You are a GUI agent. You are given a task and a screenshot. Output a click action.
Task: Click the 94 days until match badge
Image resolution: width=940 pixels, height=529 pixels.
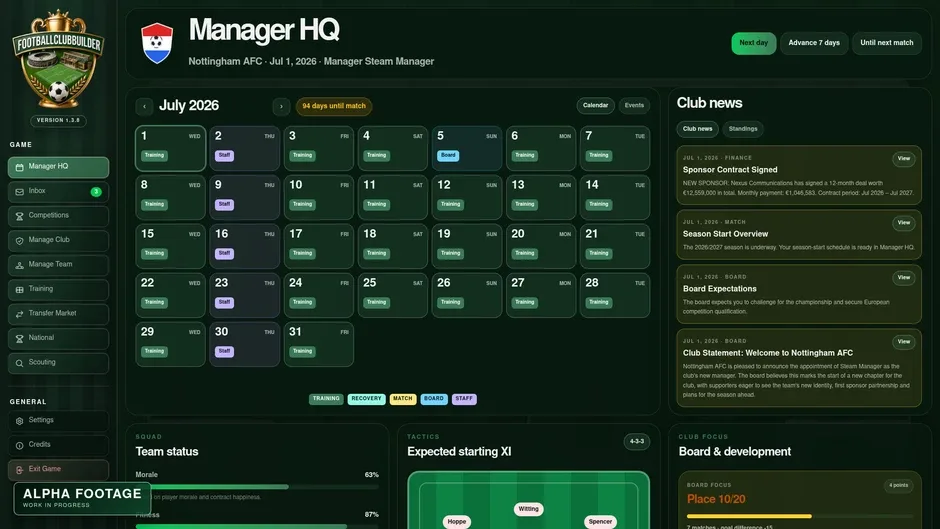point(334,106)
